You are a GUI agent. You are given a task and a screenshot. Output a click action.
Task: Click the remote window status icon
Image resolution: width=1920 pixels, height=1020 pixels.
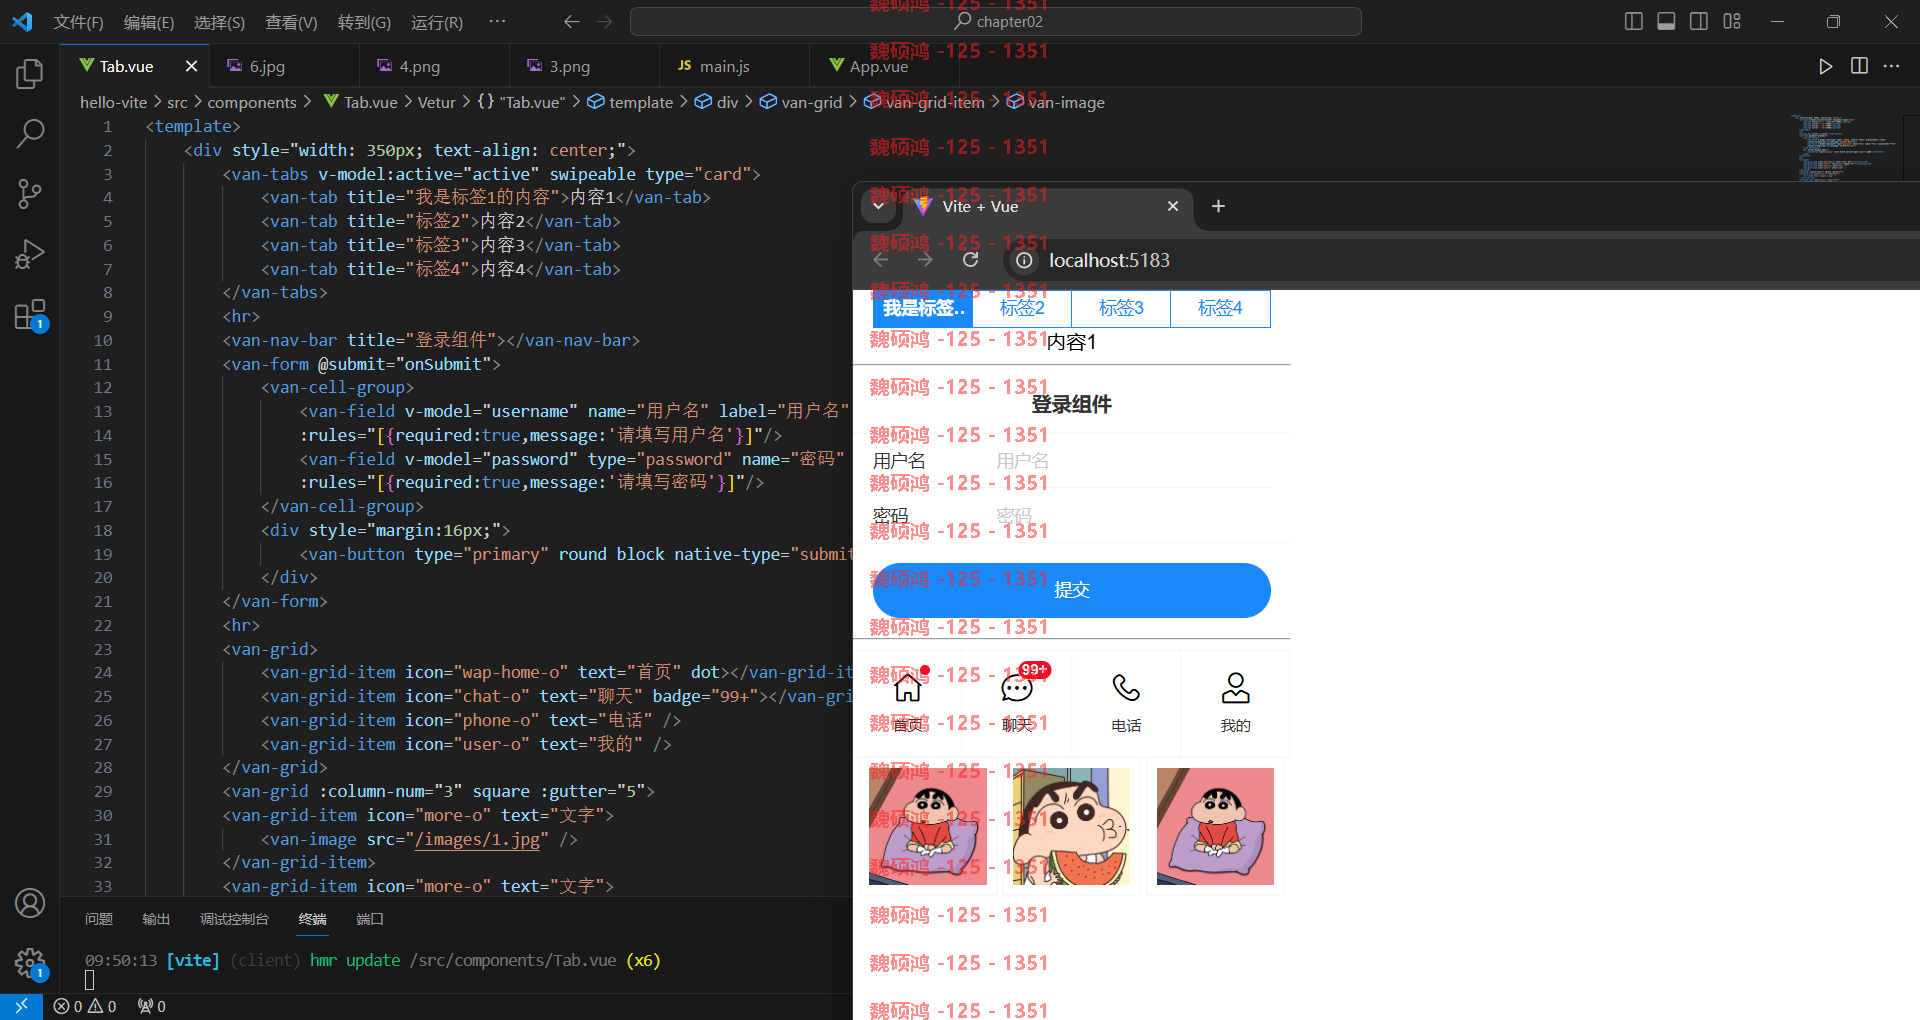tap(21, 1006)
